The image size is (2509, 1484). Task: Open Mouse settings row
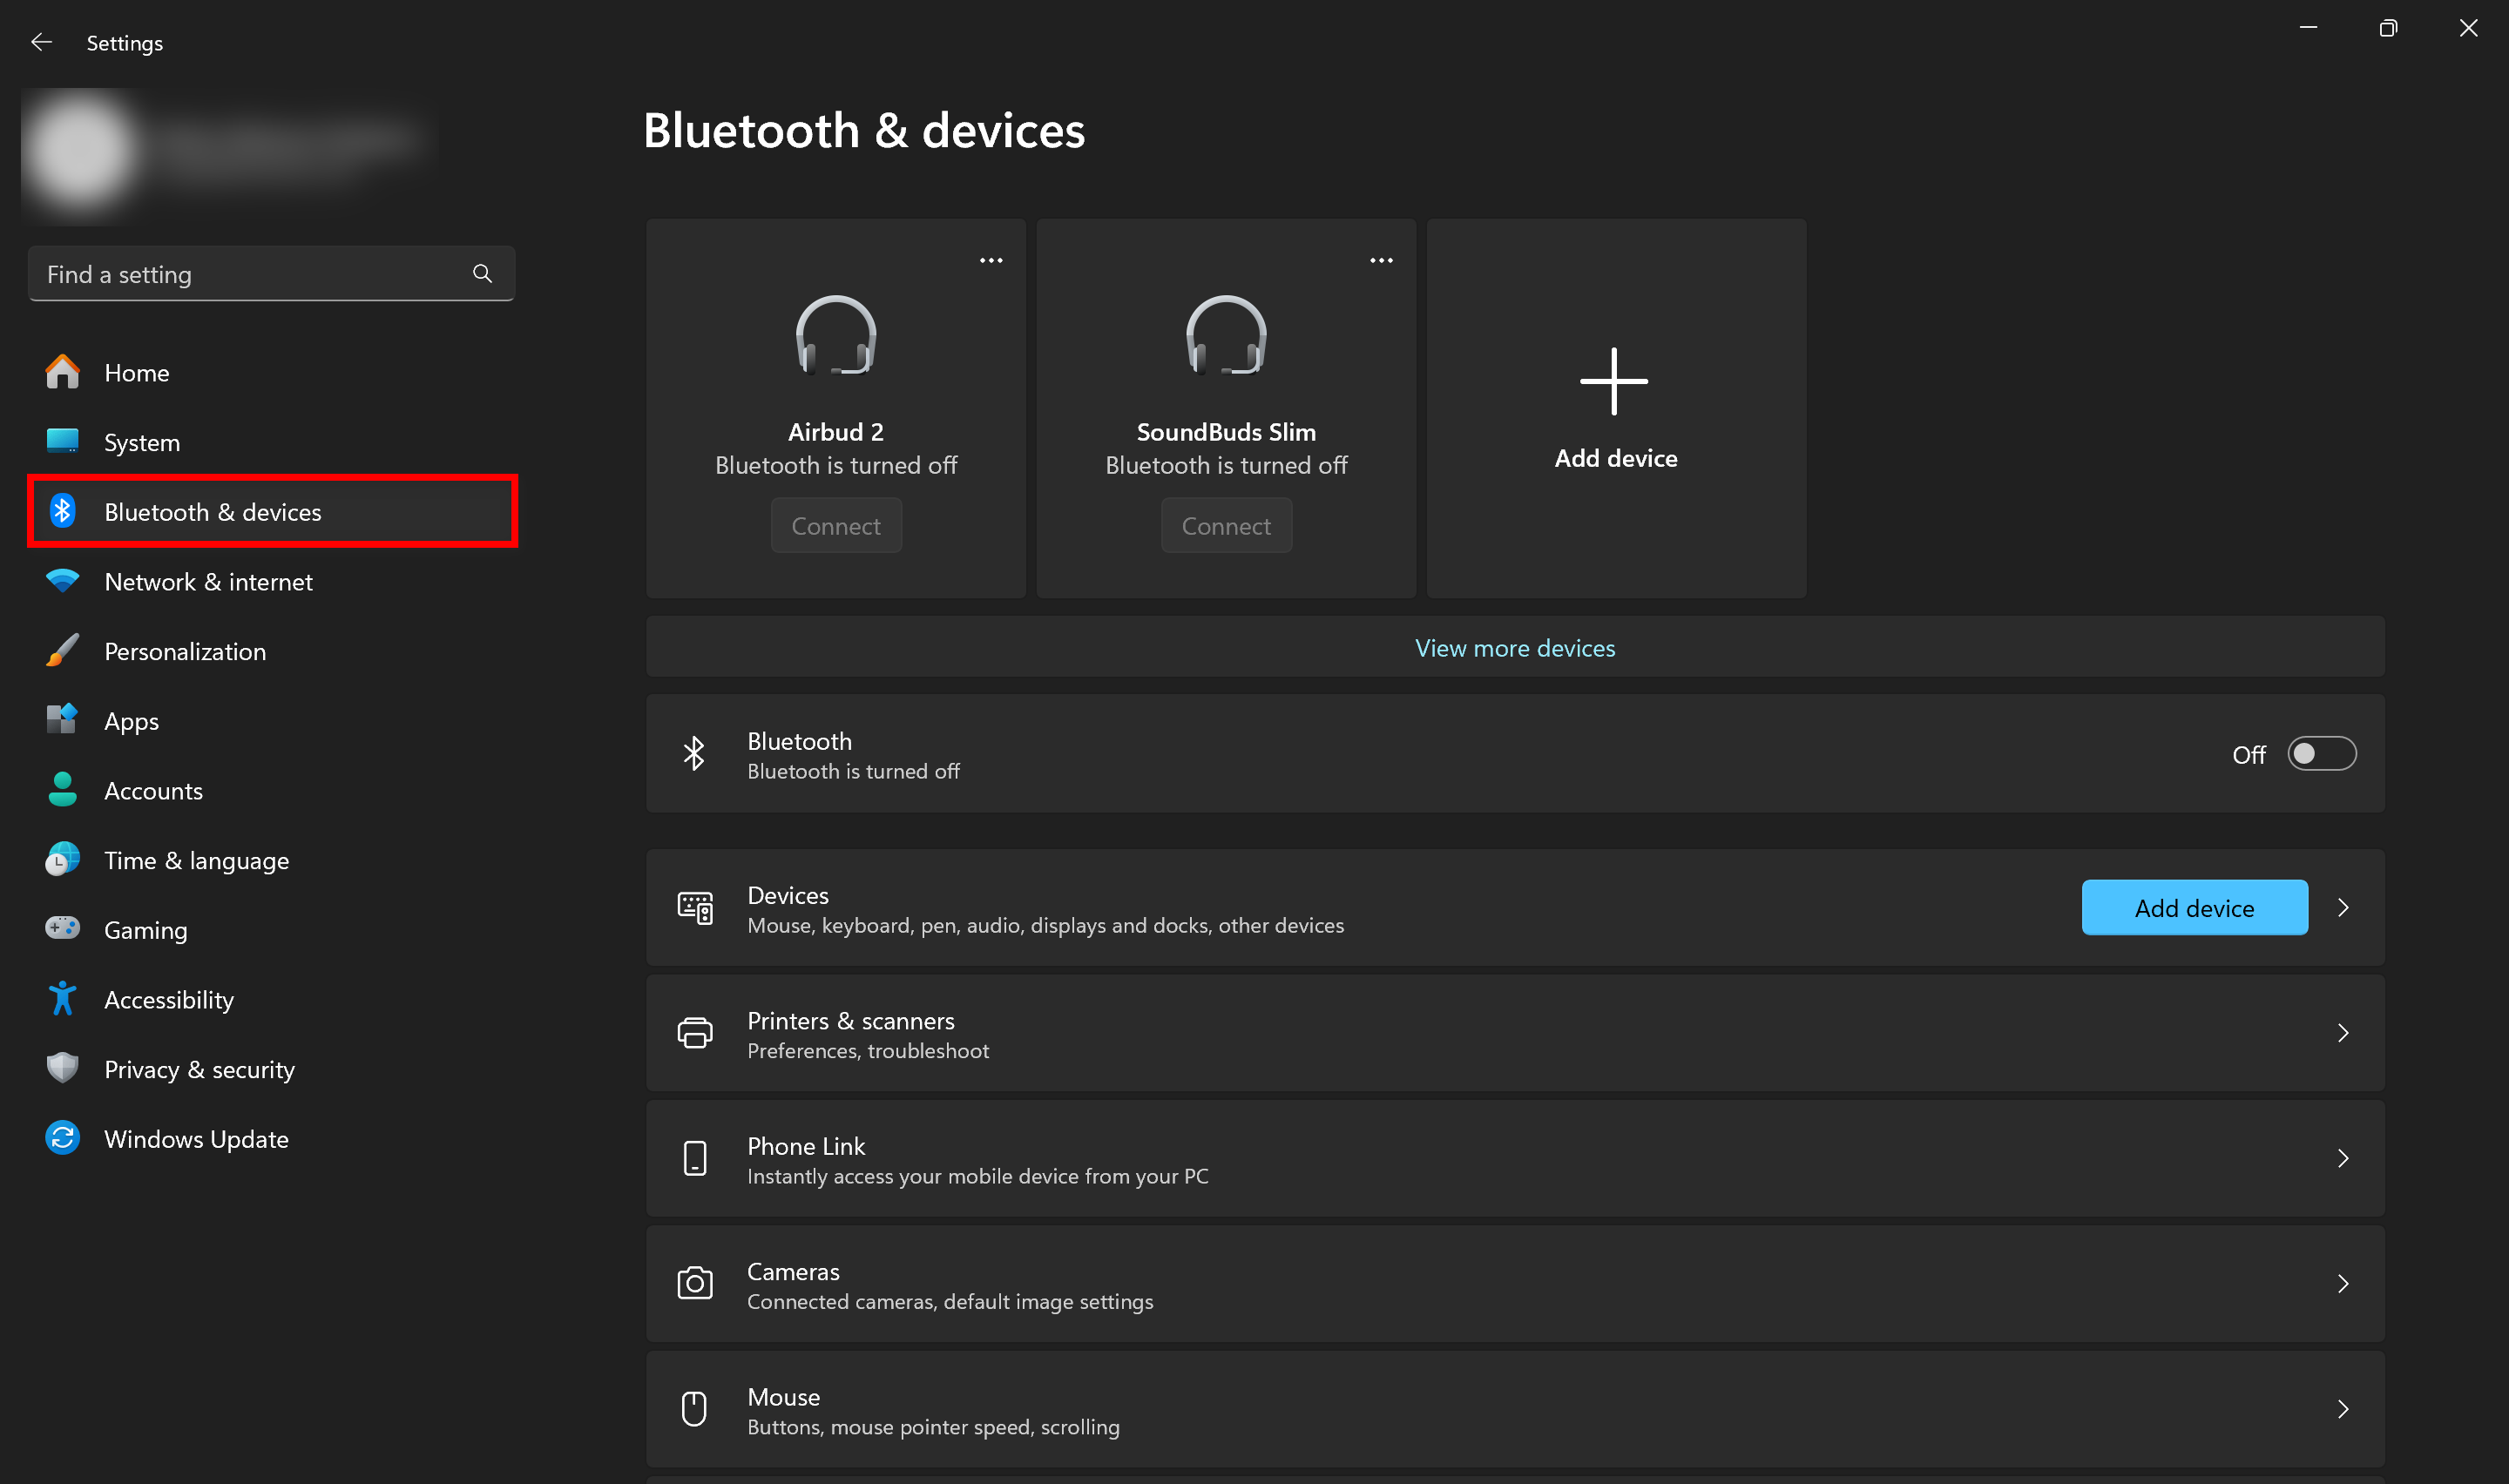[x=1514, y=1409]
